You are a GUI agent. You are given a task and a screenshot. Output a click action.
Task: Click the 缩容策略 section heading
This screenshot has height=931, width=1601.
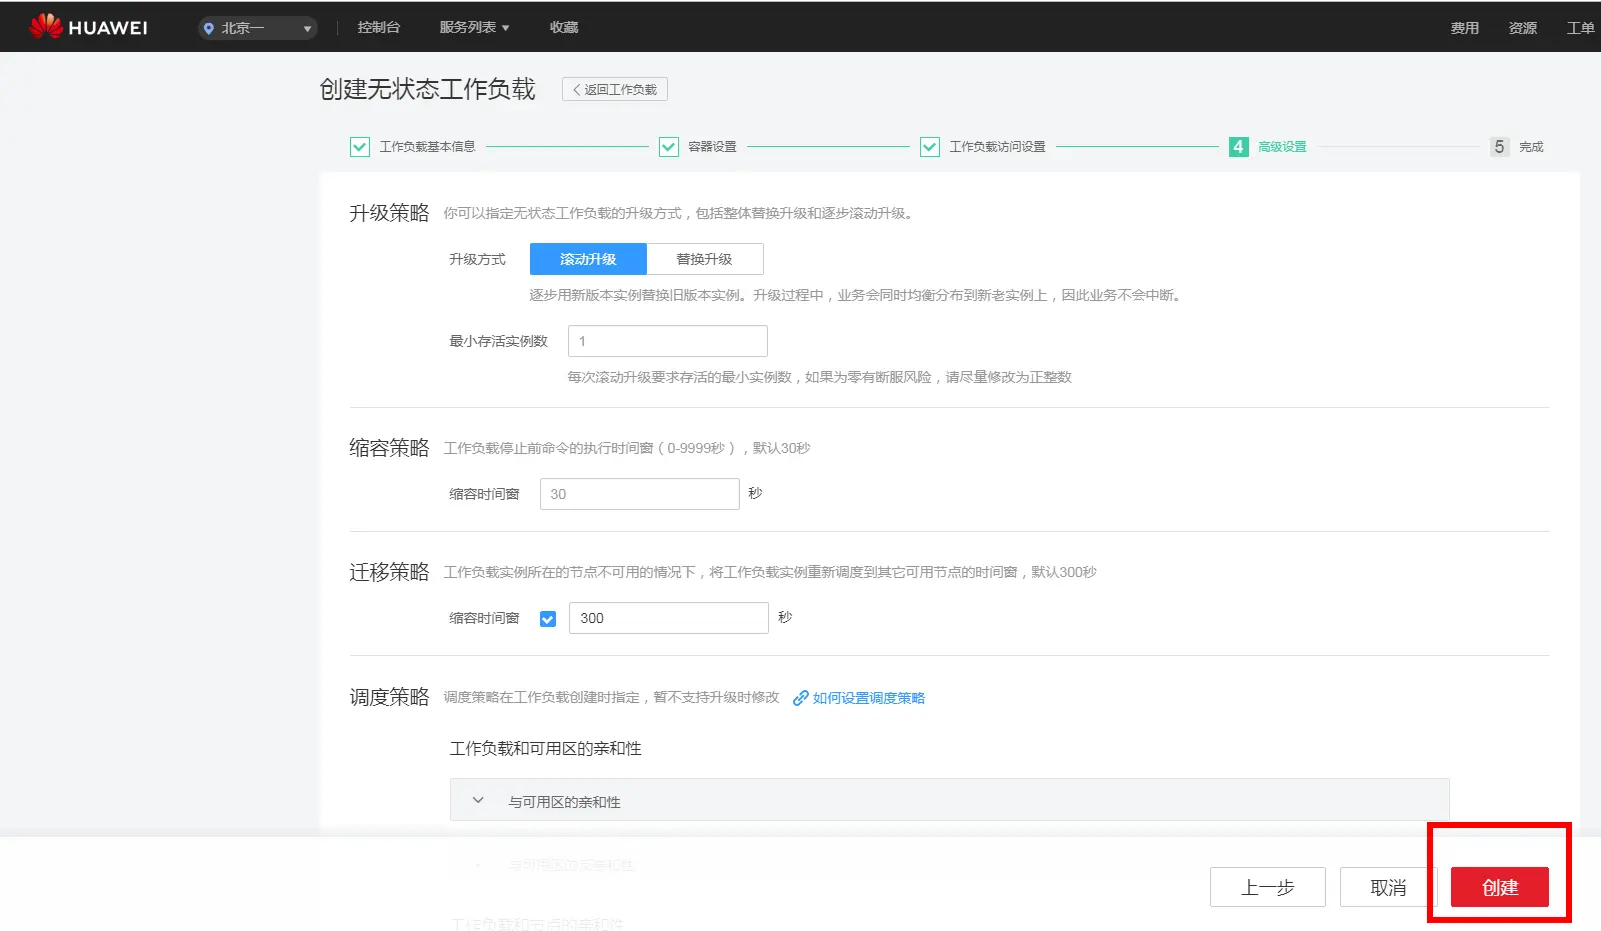pos(389,448)
